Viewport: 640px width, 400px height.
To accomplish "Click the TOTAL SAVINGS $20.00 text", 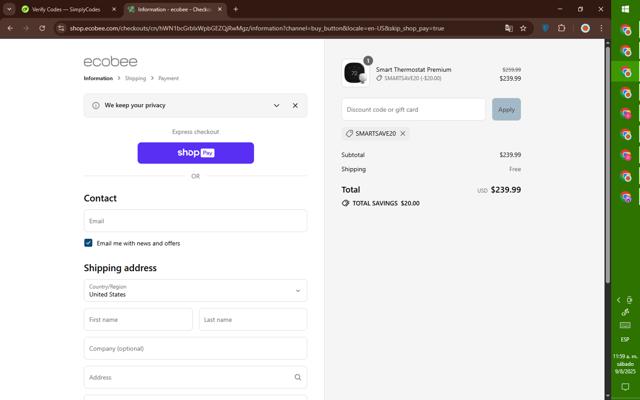I will coord(386,203).
